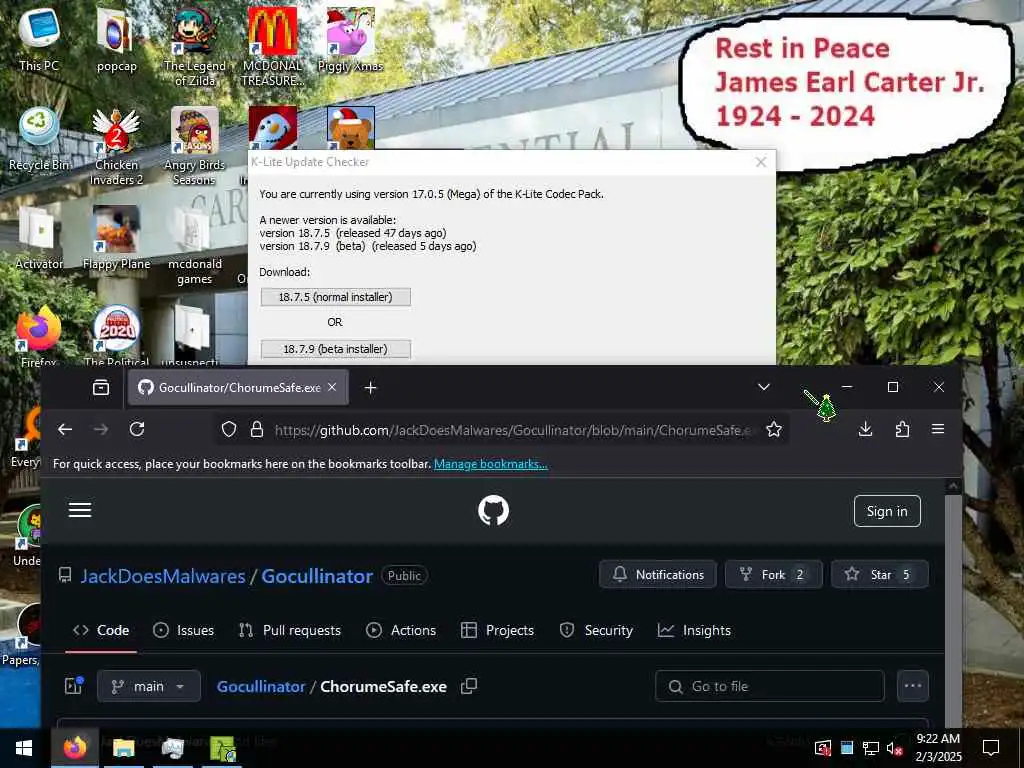Switch to the Code tab

click(x=101, y=630)
